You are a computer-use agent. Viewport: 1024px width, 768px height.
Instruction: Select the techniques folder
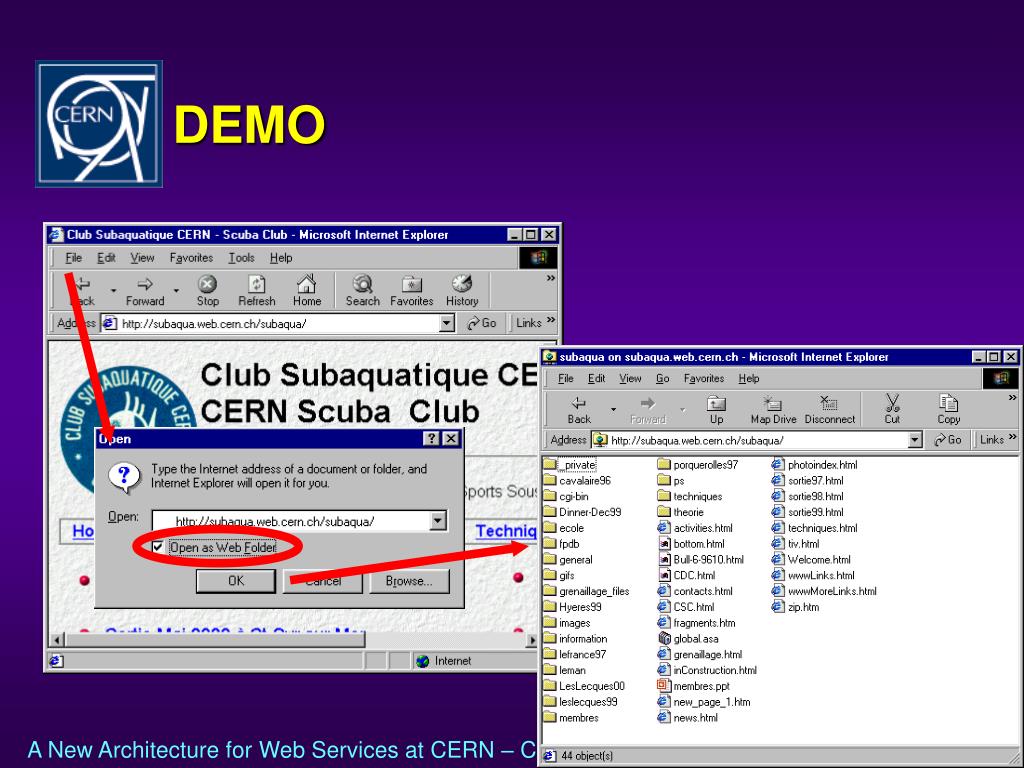(690, 496)
